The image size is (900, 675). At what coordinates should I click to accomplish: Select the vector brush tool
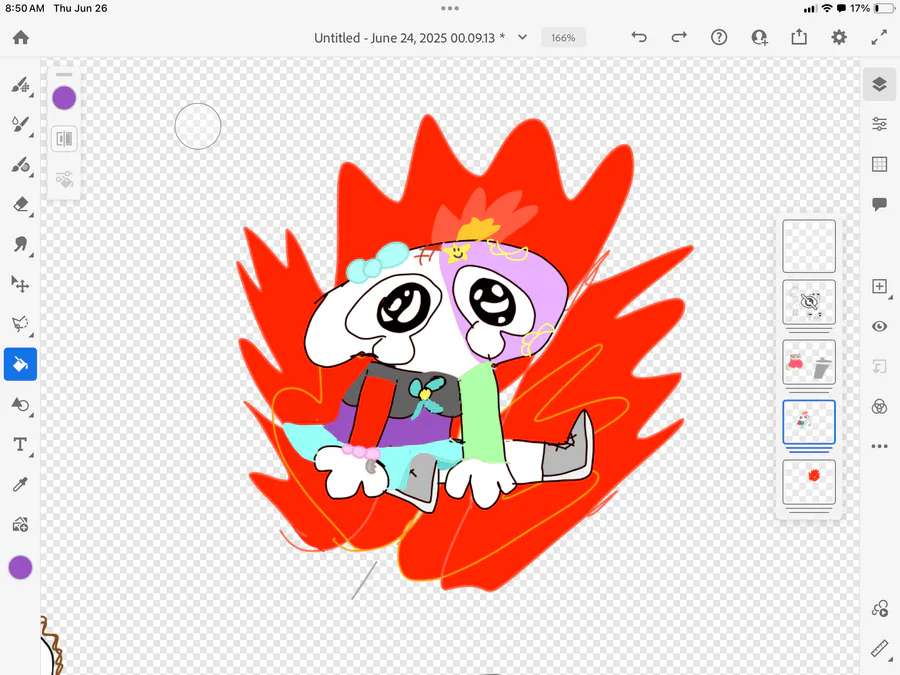(x=21, y=165)
